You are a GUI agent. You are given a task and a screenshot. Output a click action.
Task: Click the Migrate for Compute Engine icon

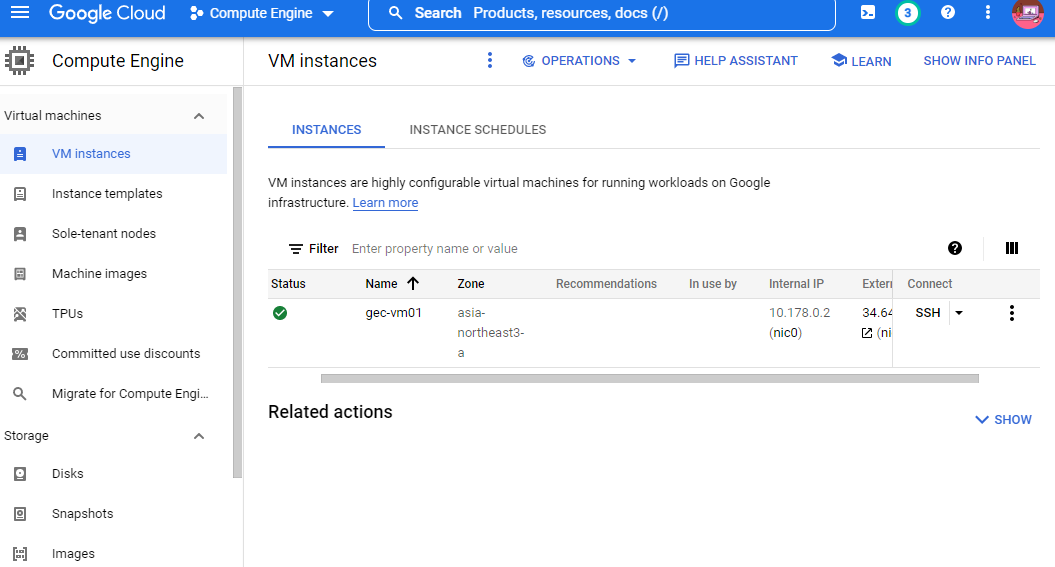(20, 393)
